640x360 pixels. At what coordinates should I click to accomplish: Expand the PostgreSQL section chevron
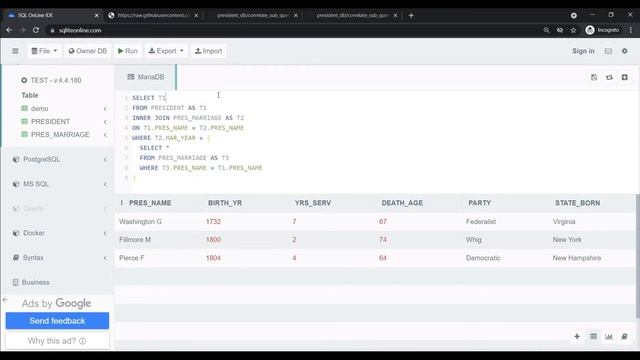(105, 160)
